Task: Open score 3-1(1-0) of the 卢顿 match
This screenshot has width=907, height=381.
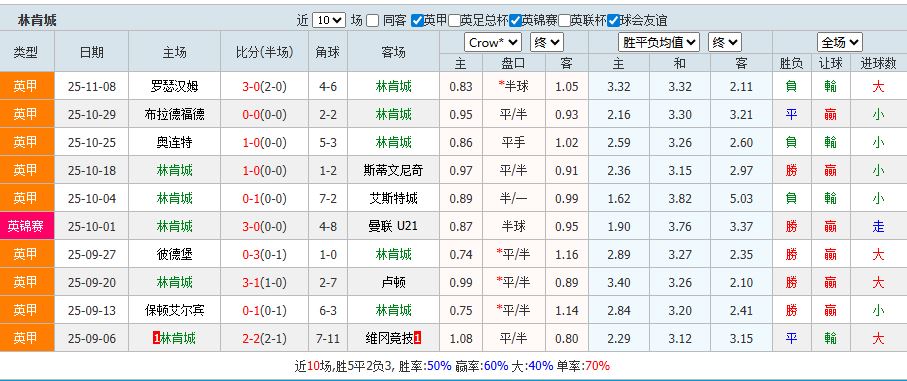Action: 264,282
